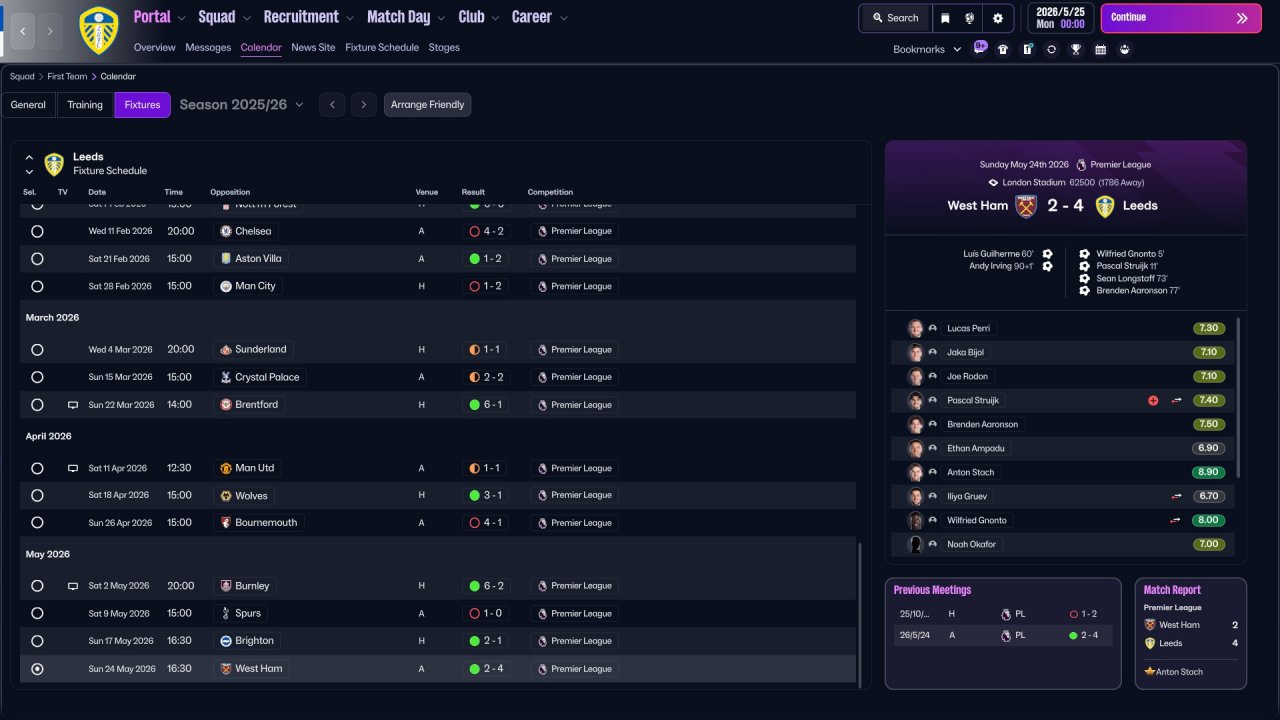Select the Sunderland fixture radio button

click(x=37, y=350)
